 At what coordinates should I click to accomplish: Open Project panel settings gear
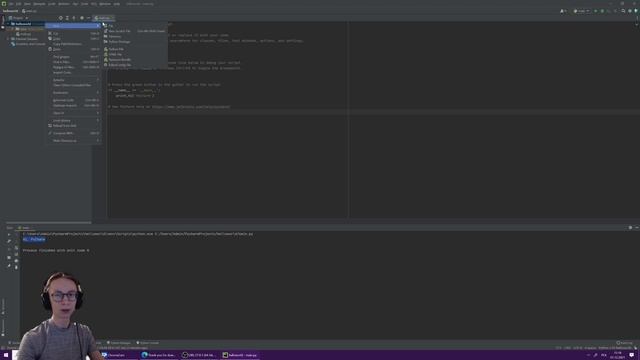click(x=82, y=18)
